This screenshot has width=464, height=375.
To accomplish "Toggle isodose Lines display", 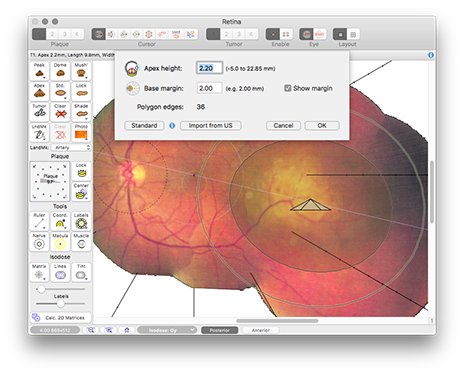I will (60, 272).
